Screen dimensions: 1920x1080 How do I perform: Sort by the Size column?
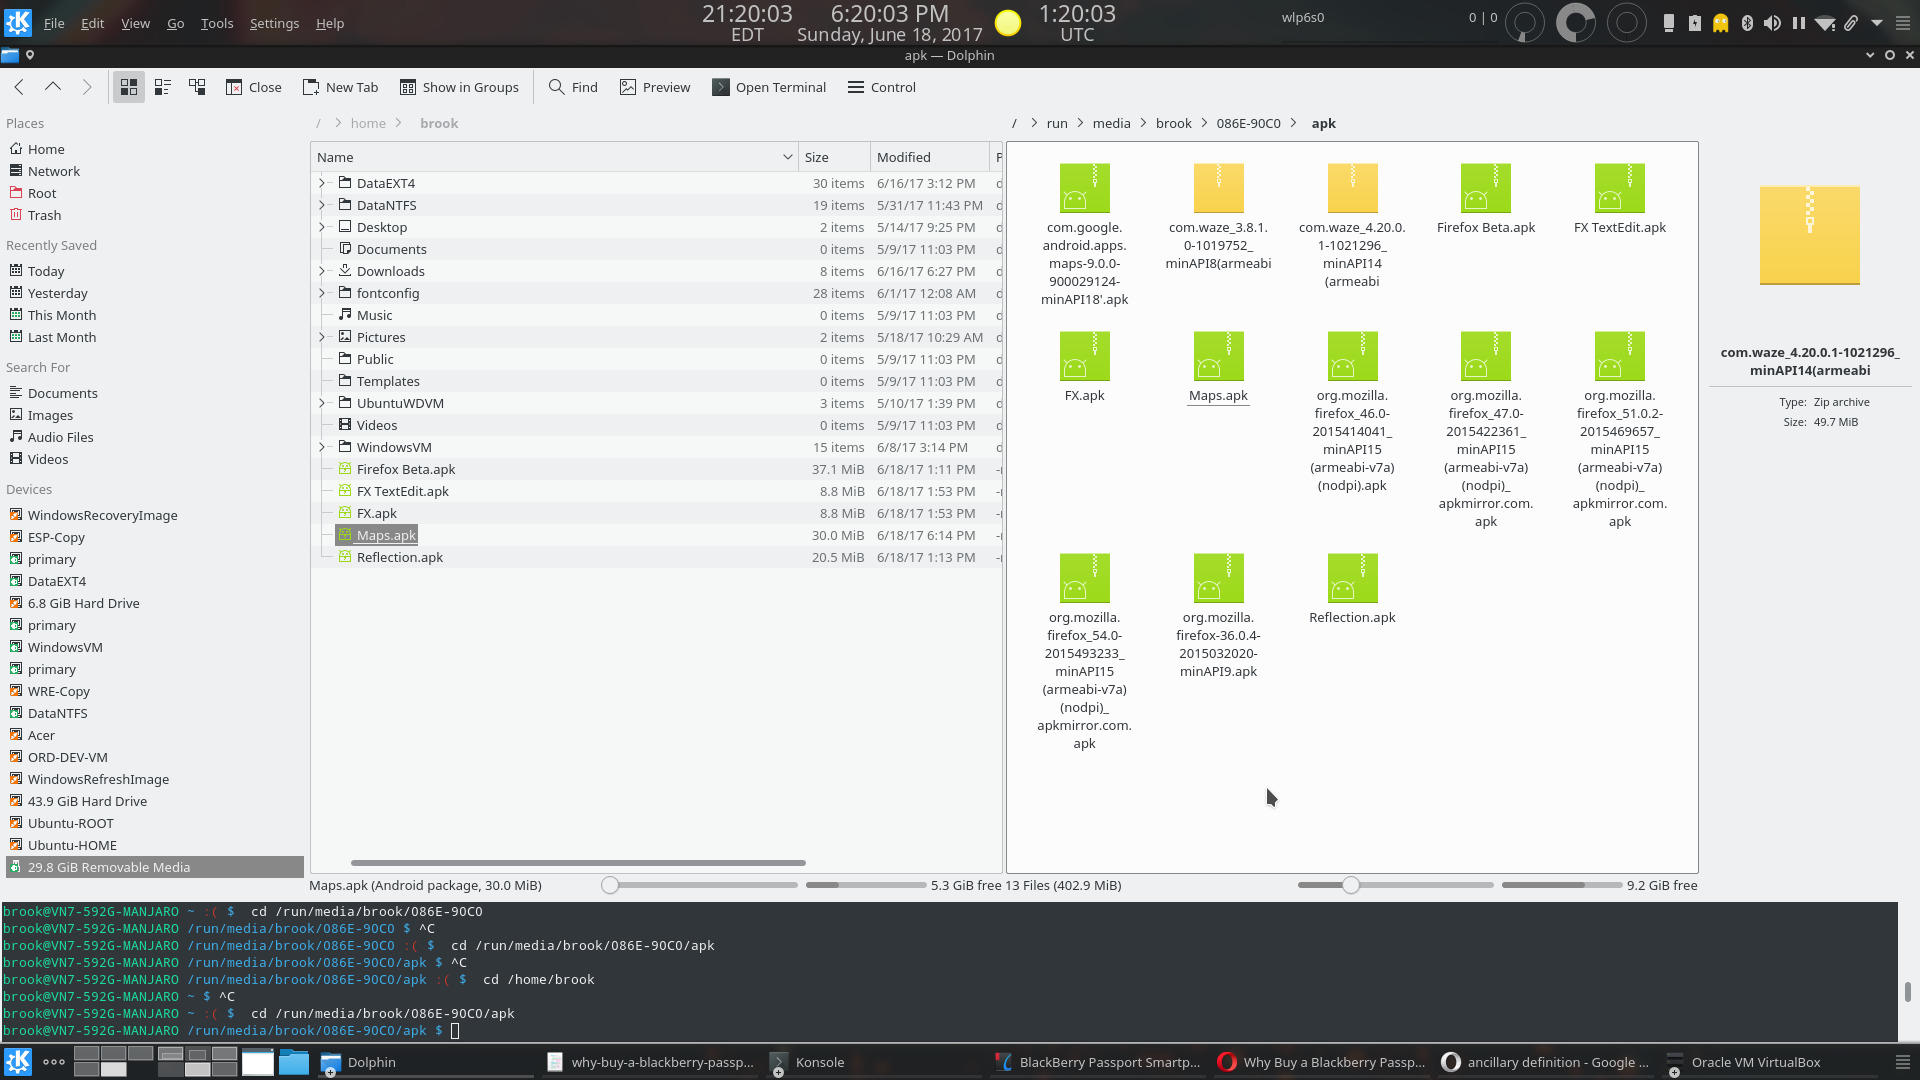[x=834, y=157]
